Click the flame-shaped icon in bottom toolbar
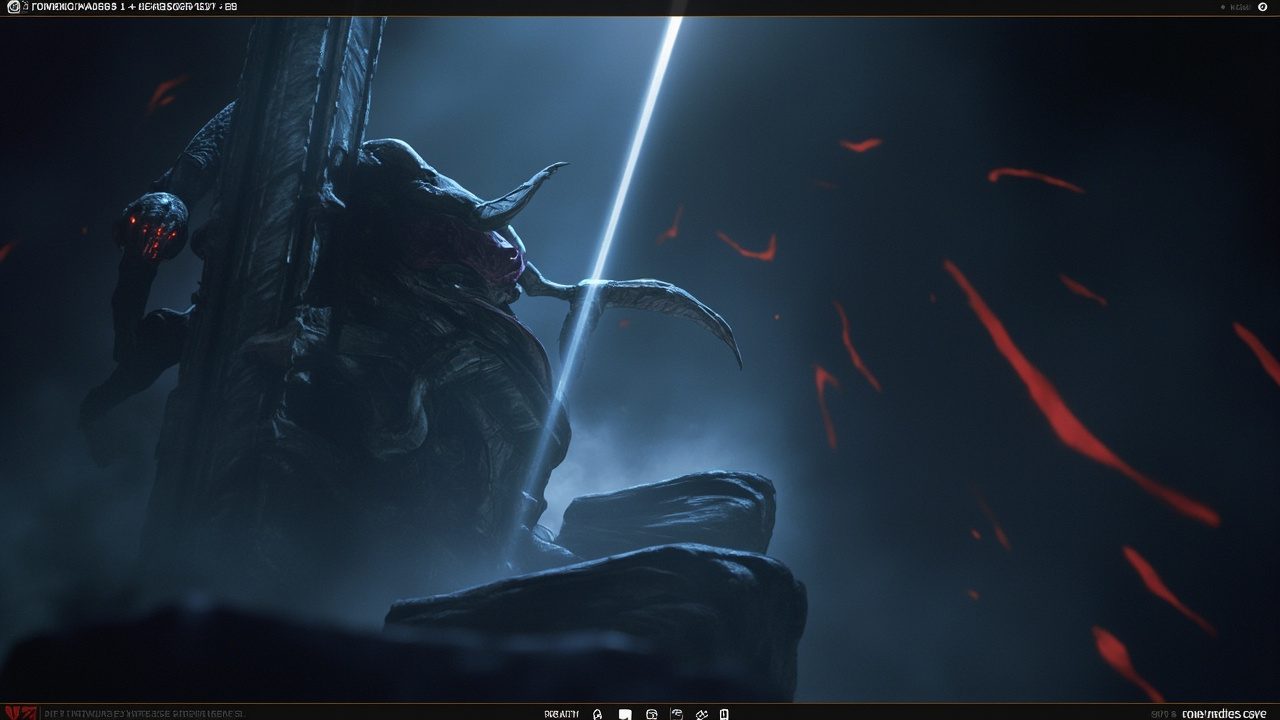 click(x=598, y=714)
